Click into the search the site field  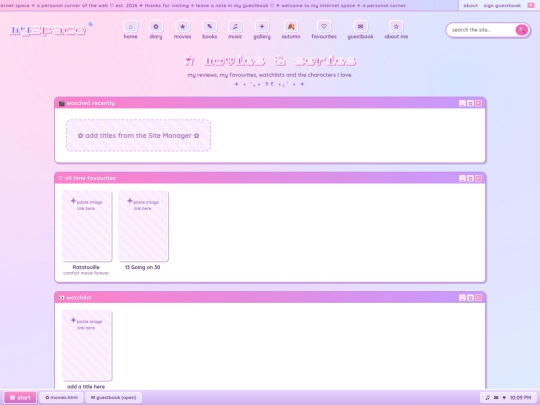[482, 30]
